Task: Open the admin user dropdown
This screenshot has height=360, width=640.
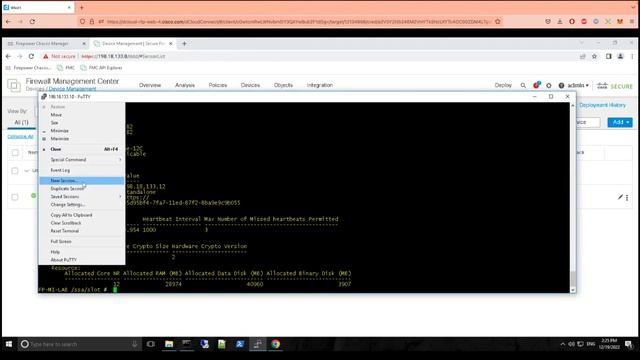Action: point(578,86)
